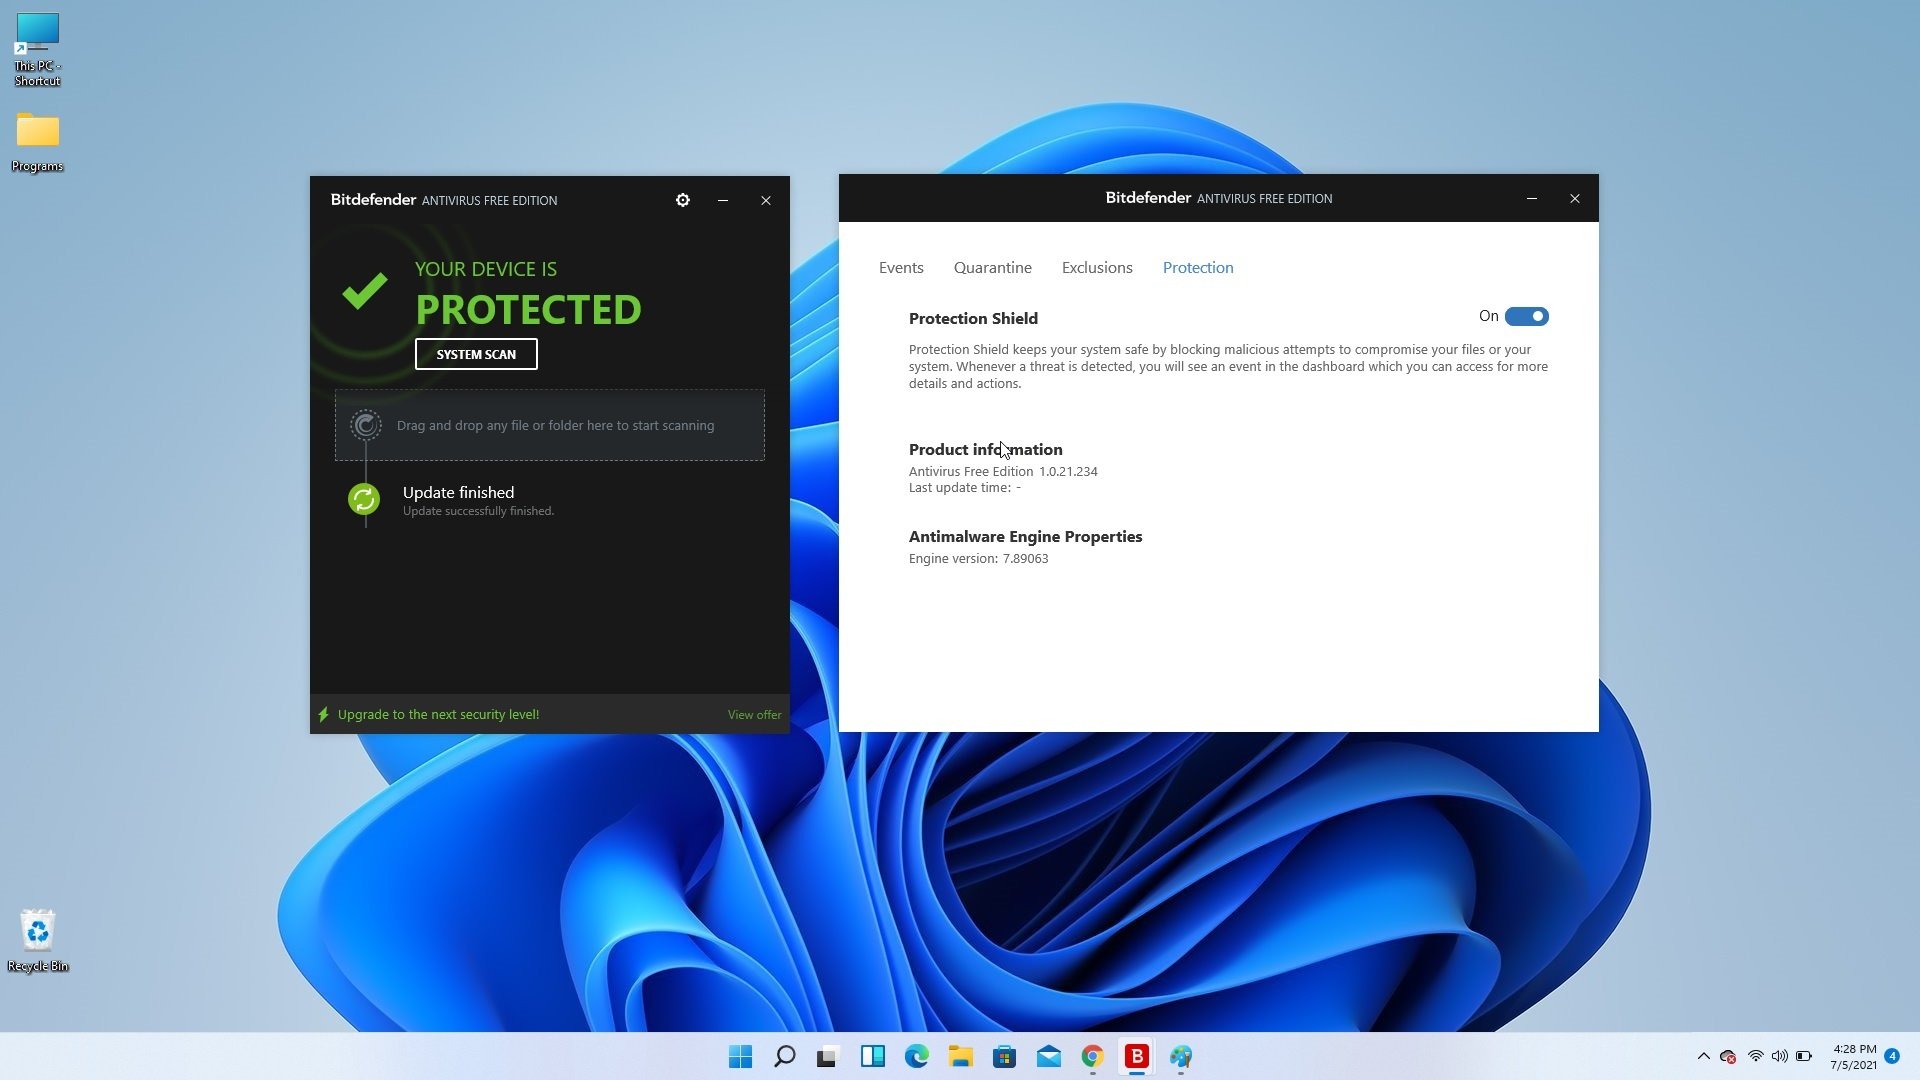Open the Windows Start menu
1920x1080 pixels.
[740, 1056]
